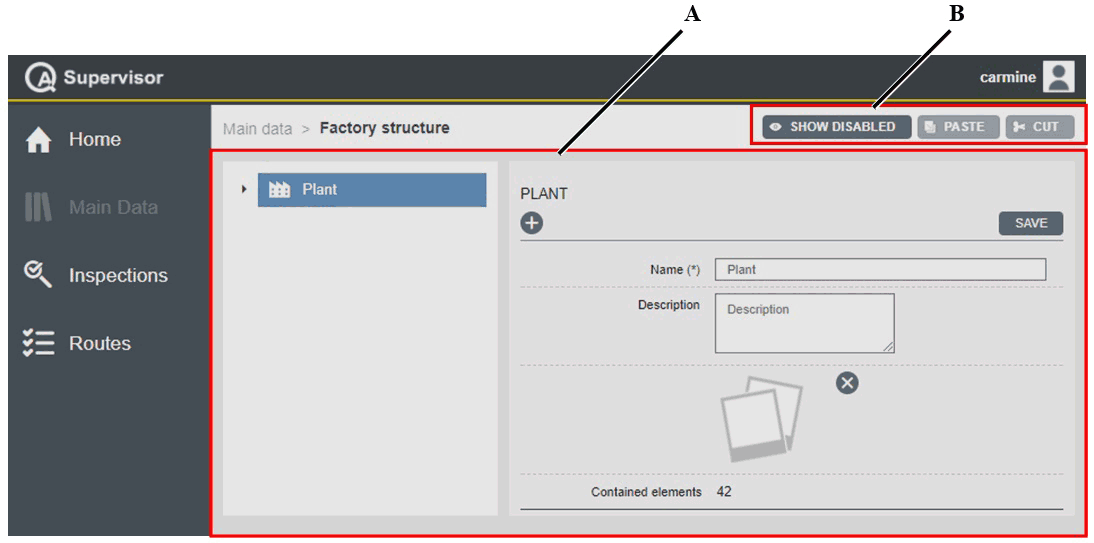1094x543 pixels.
Task: Click the CUT button
Action: 1038,127
